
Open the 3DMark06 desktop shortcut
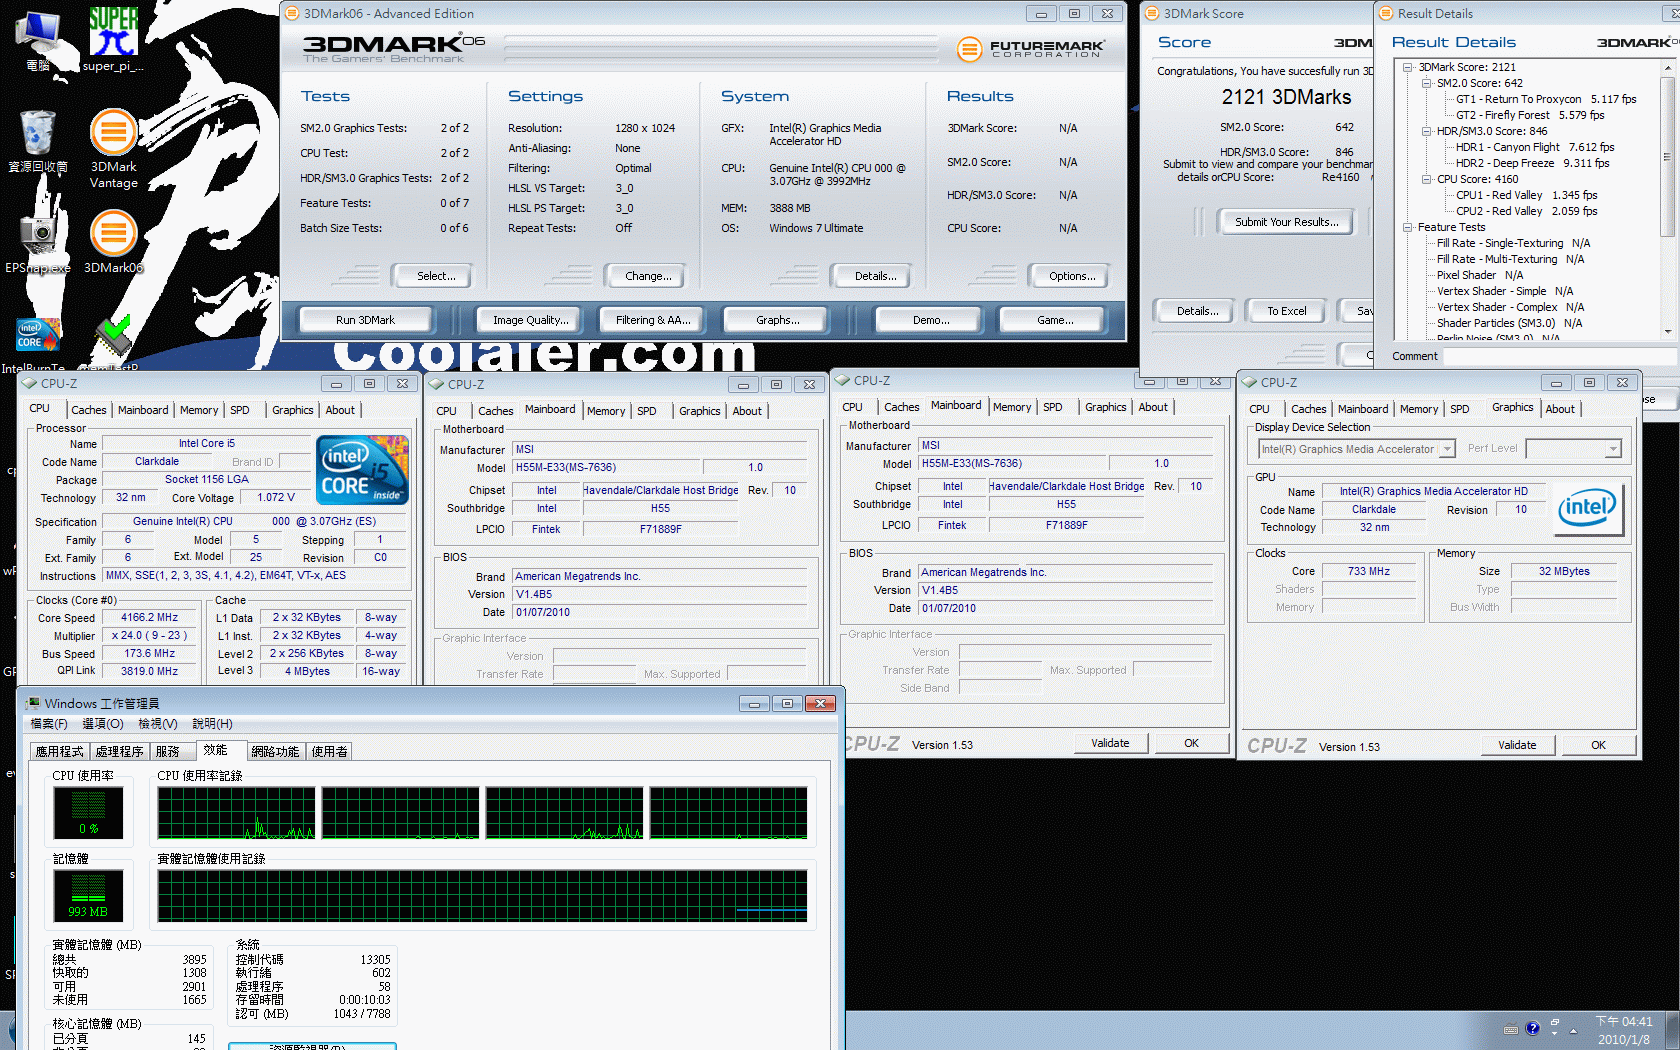113,241
